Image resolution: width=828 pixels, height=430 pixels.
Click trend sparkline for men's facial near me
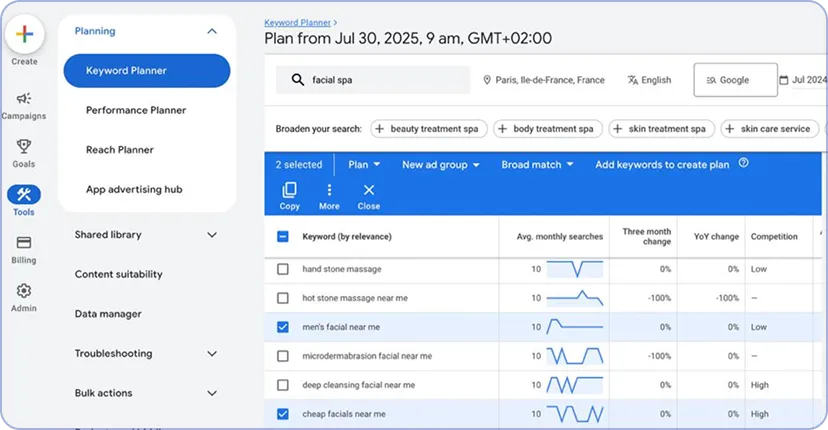pos(575,327)
